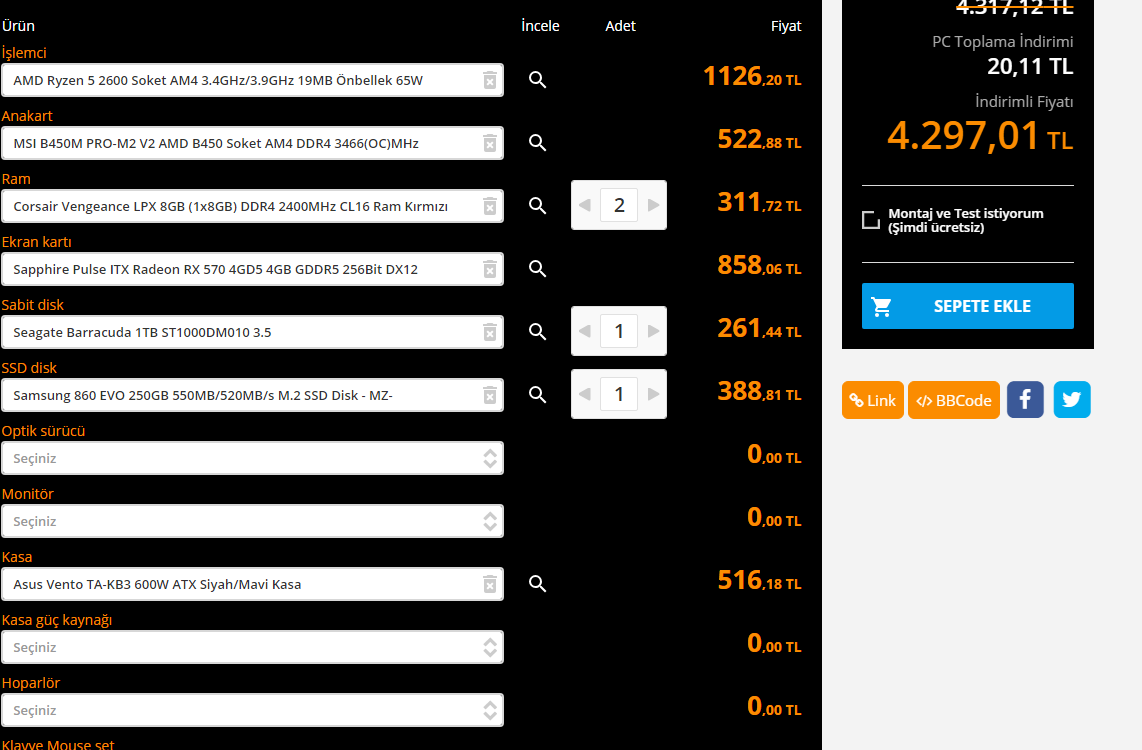Open the Optik sürücü Seçiniz dropdown
The height and width of the screenshot is (750, 1142).
tap(252, 459)
